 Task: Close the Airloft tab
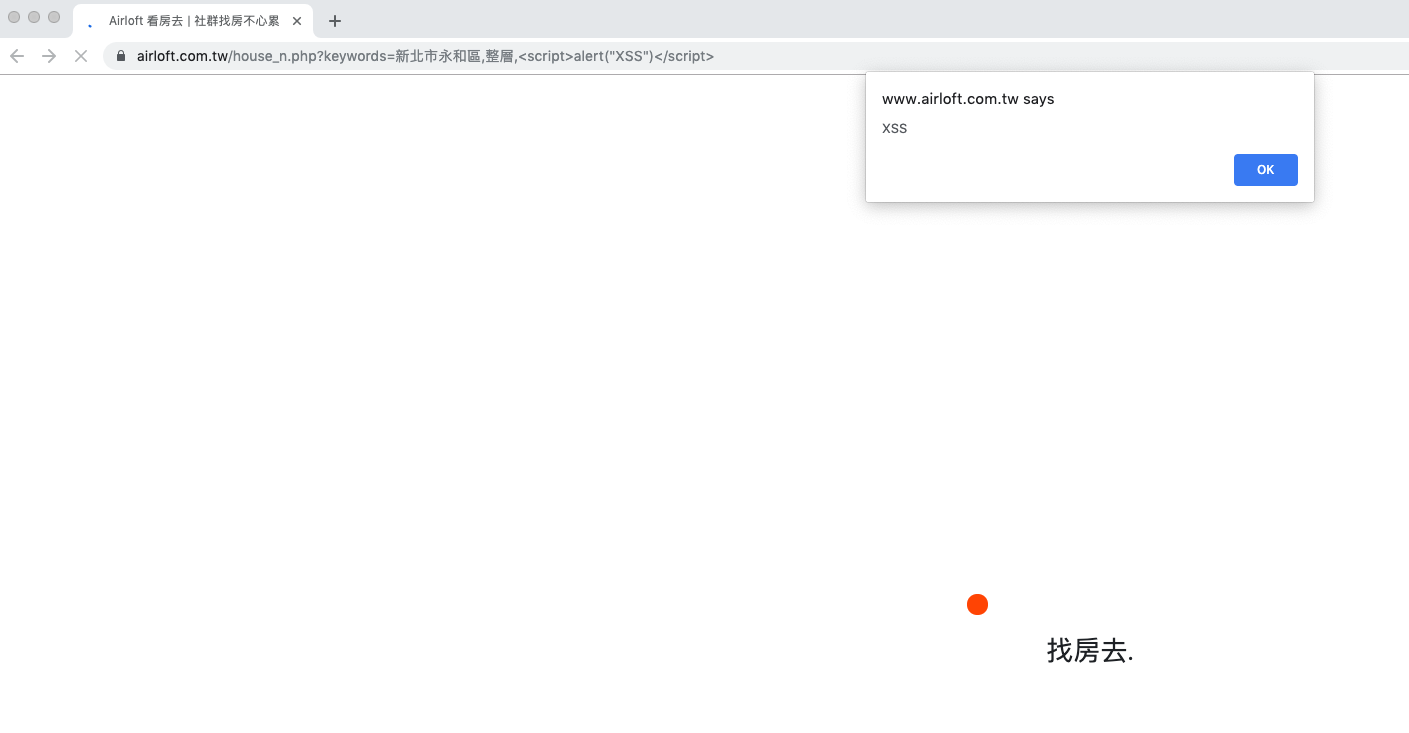[x=297, y=21]
